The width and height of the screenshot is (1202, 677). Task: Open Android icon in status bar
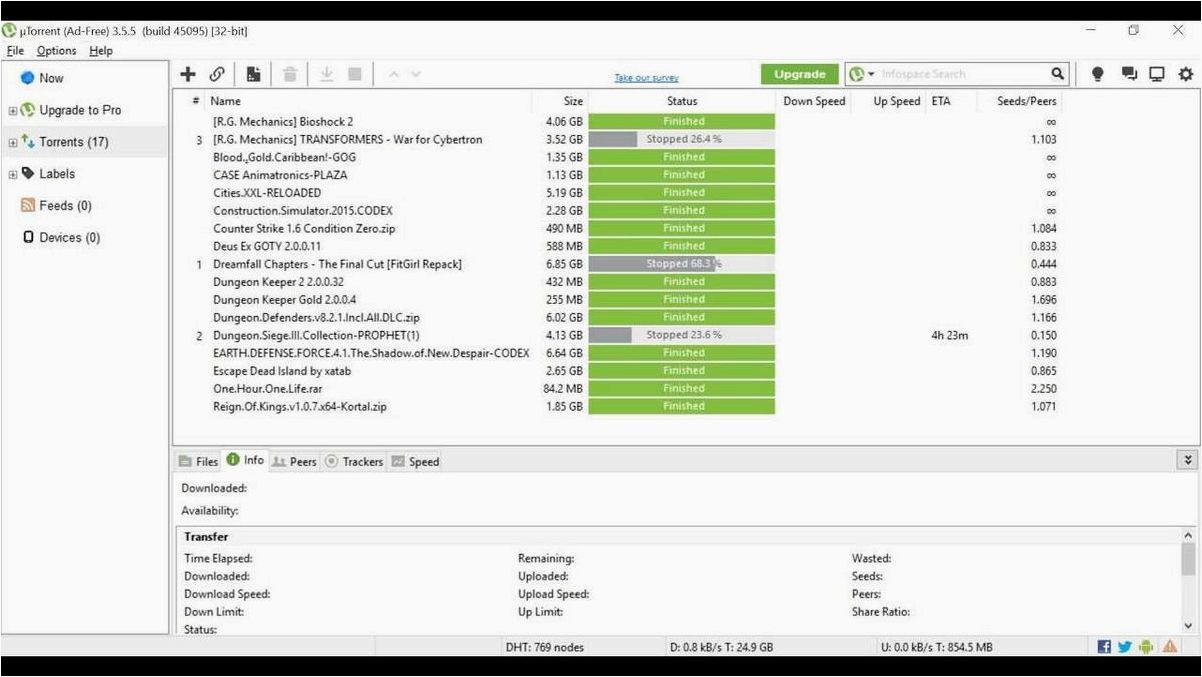[1146, 647]
